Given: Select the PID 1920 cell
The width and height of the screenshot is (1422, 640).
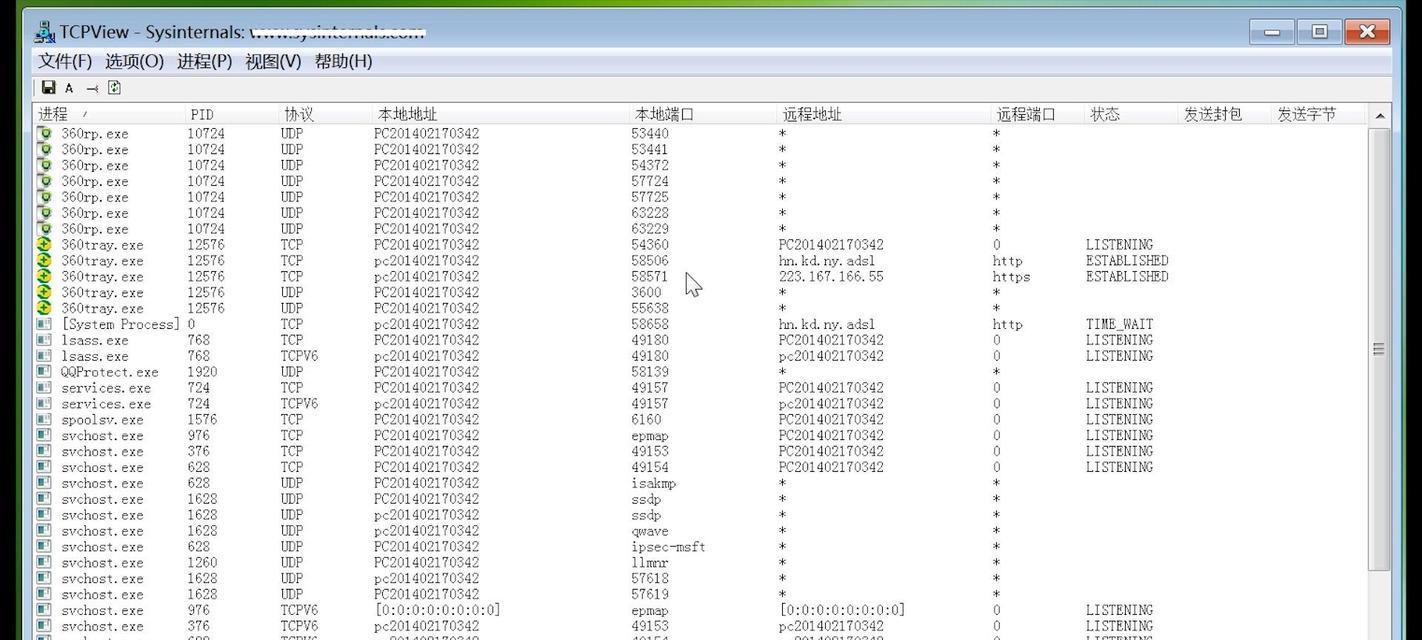Looking at the screenshot, I should (202, 372).
